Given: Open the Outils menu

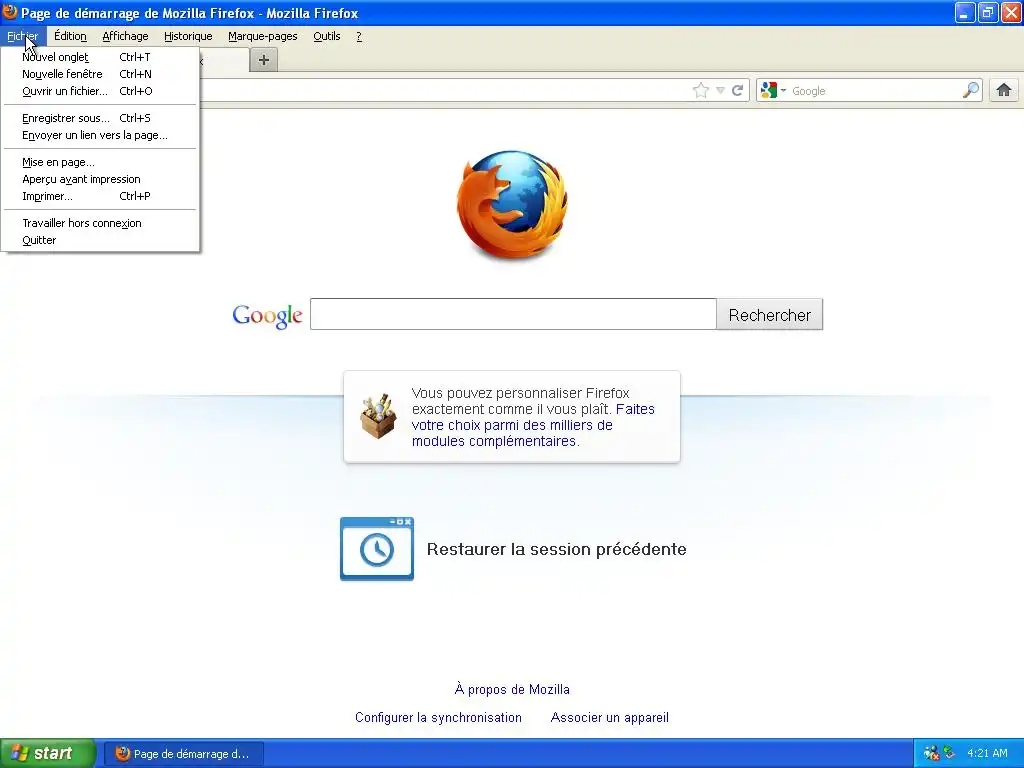Looking at the screenshot, I should tap(327, 36).
